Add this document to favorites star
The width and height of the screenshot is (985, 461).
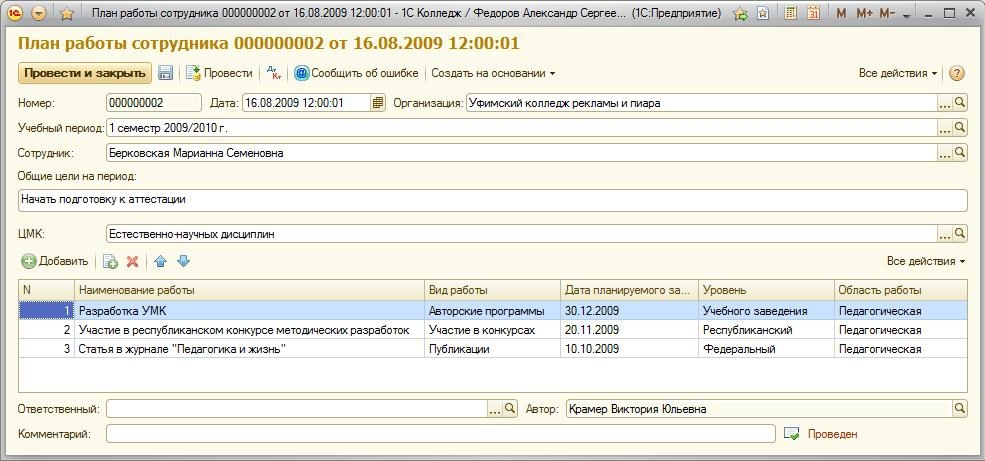coord(67,13)
